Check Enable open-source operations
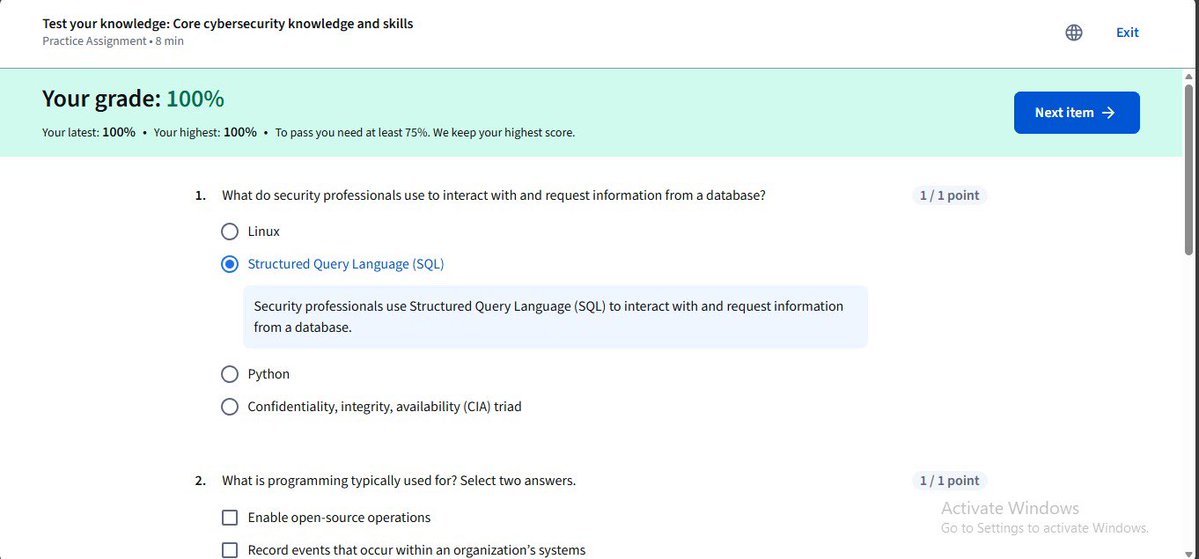This screenshot has width=1199, height=559. [229, 518]
